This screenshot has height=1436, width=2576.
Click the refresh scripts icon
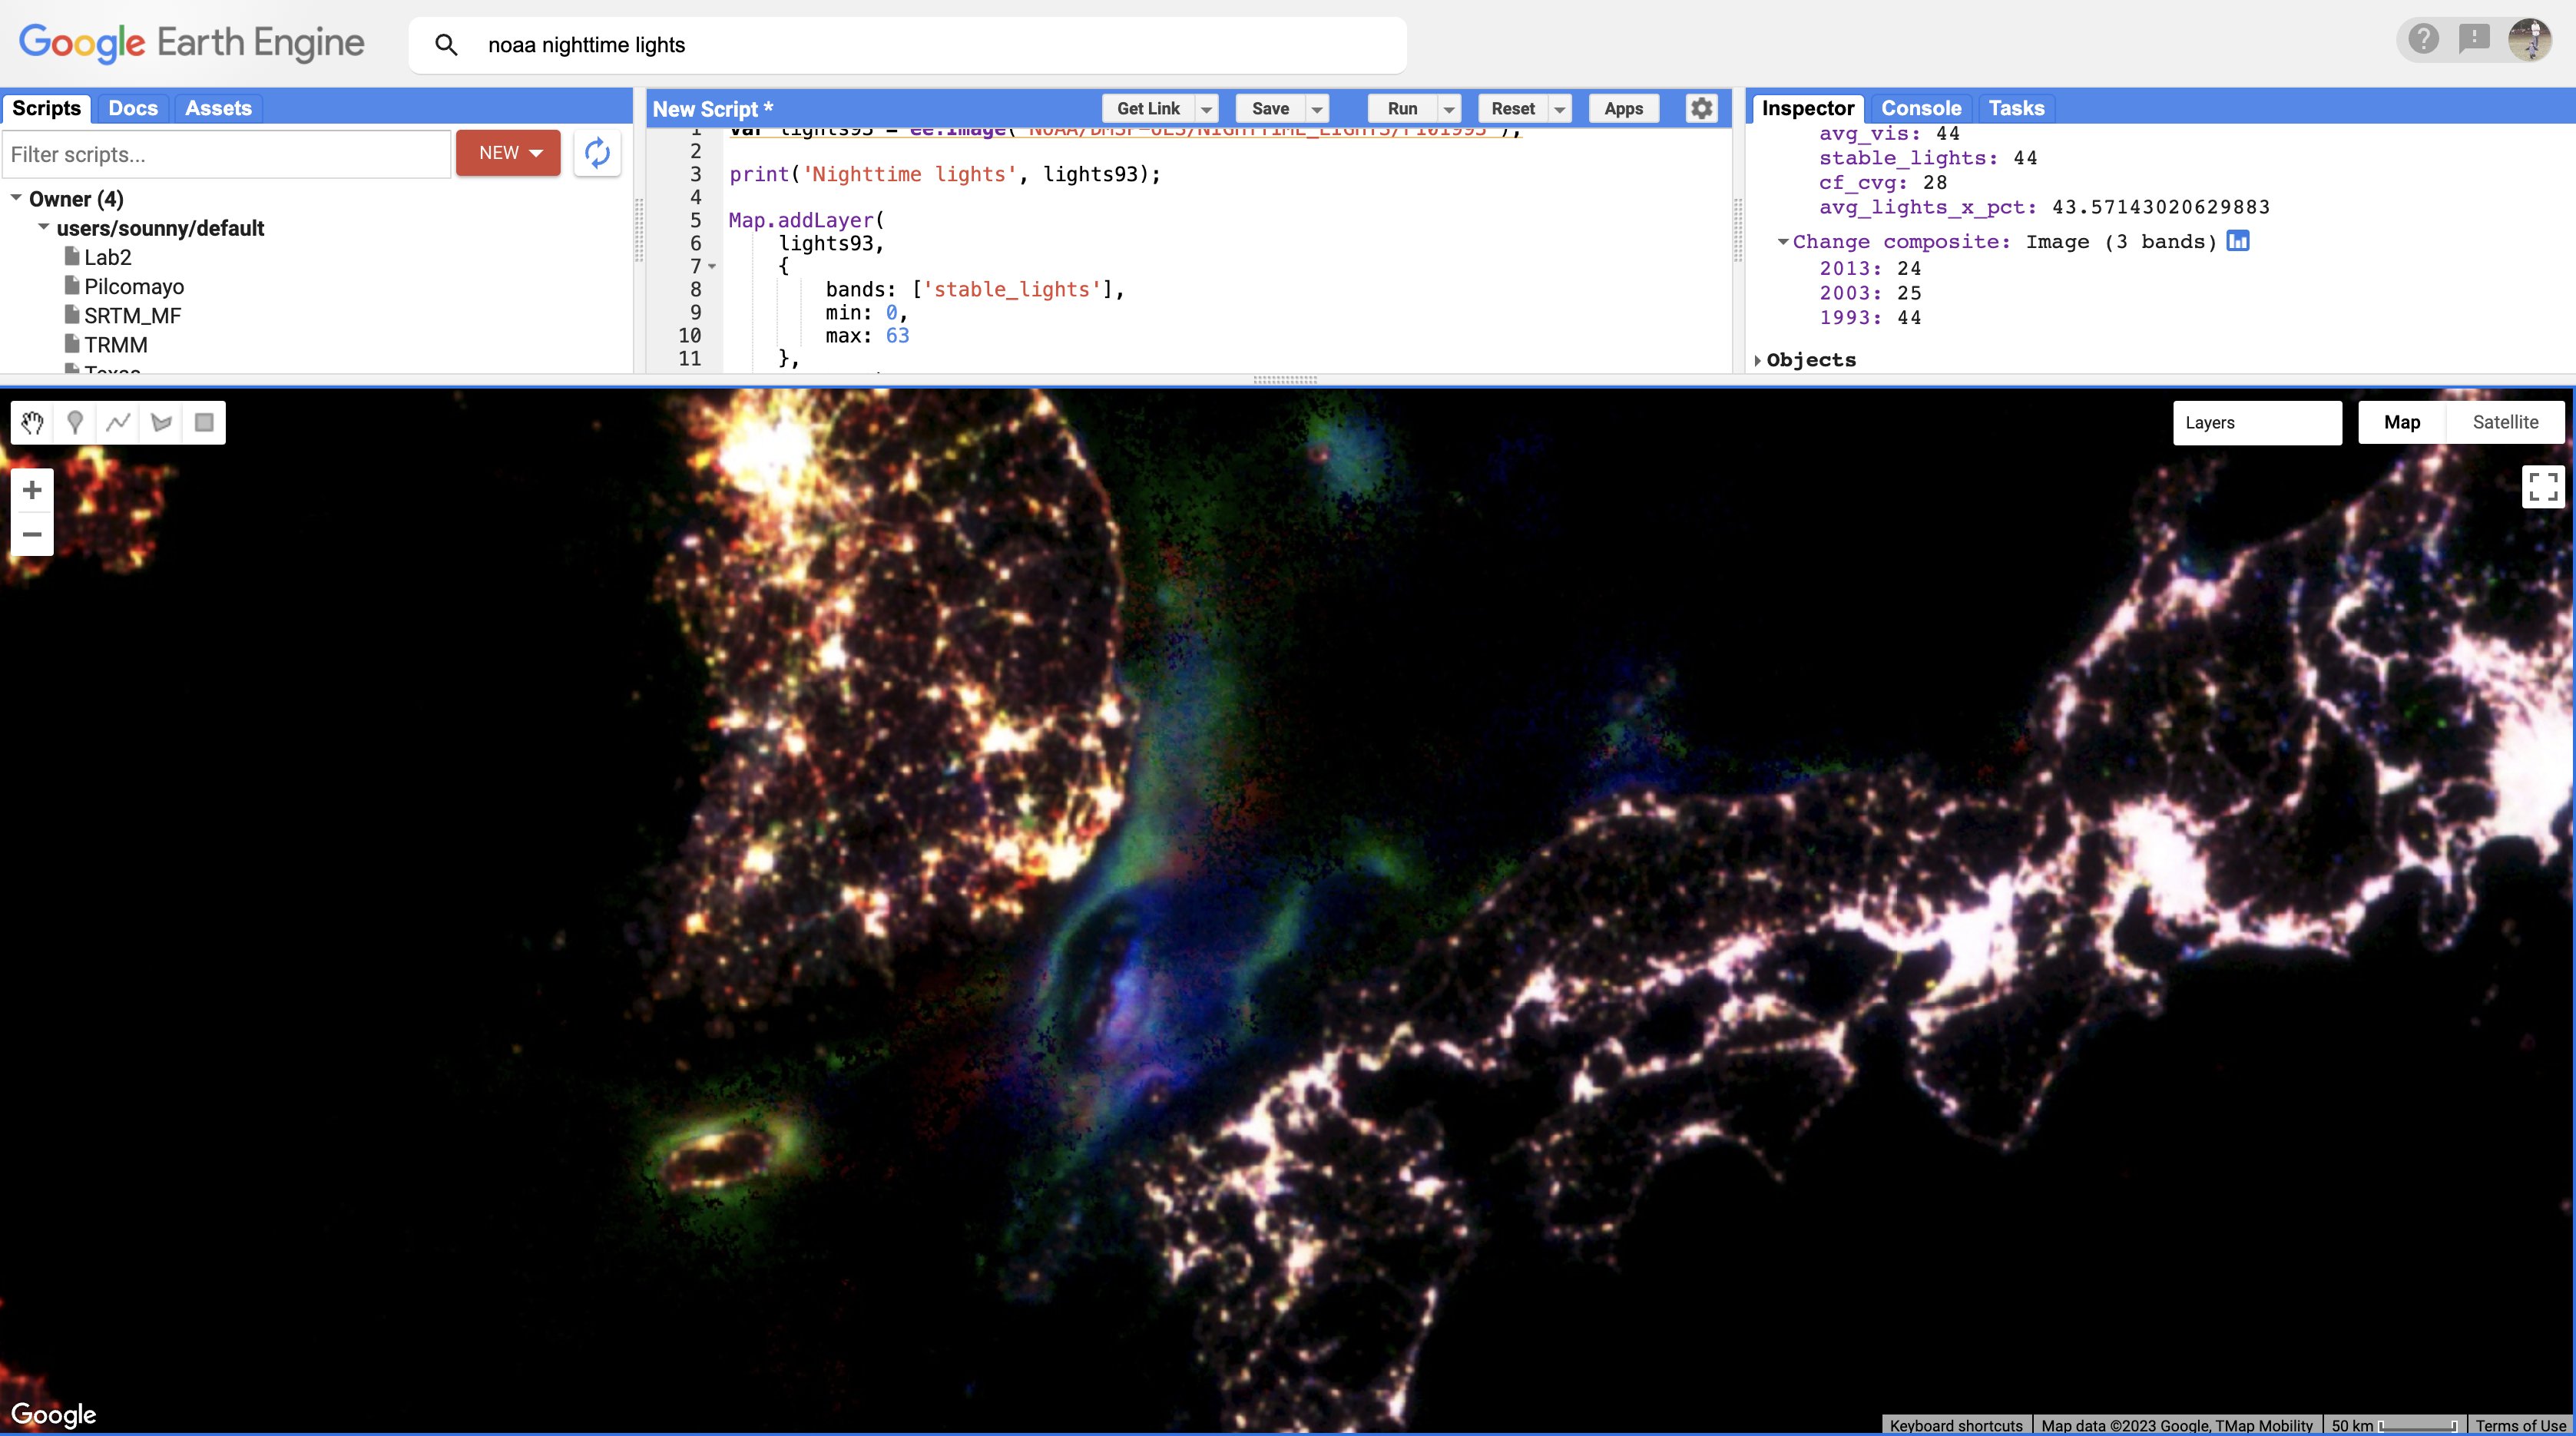[x=597, y=153]
